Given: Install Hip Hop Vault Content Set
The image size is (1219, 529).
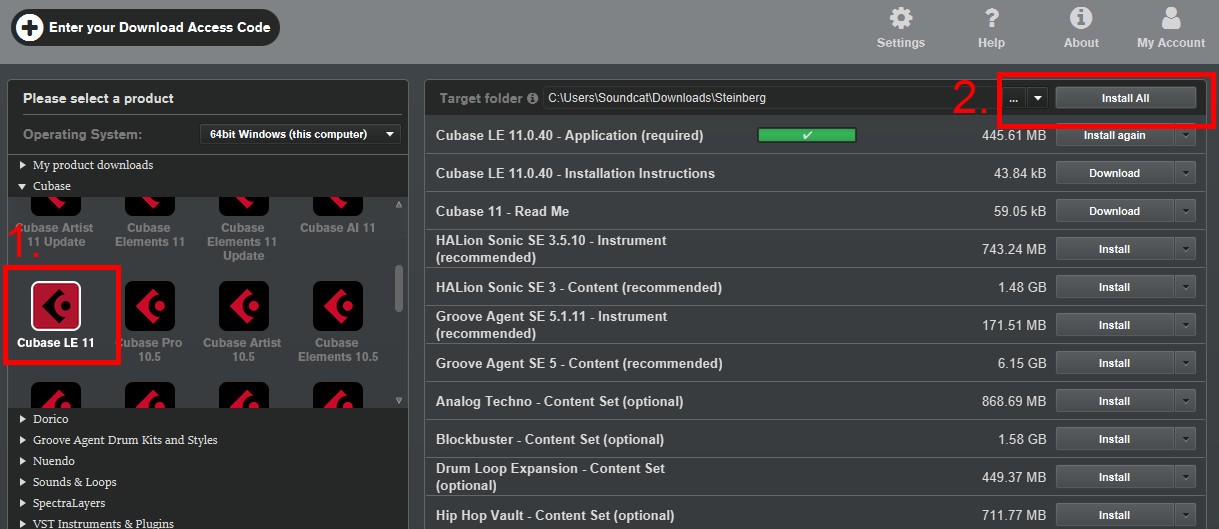Looking at the screenshot, I should [1114, 515].
